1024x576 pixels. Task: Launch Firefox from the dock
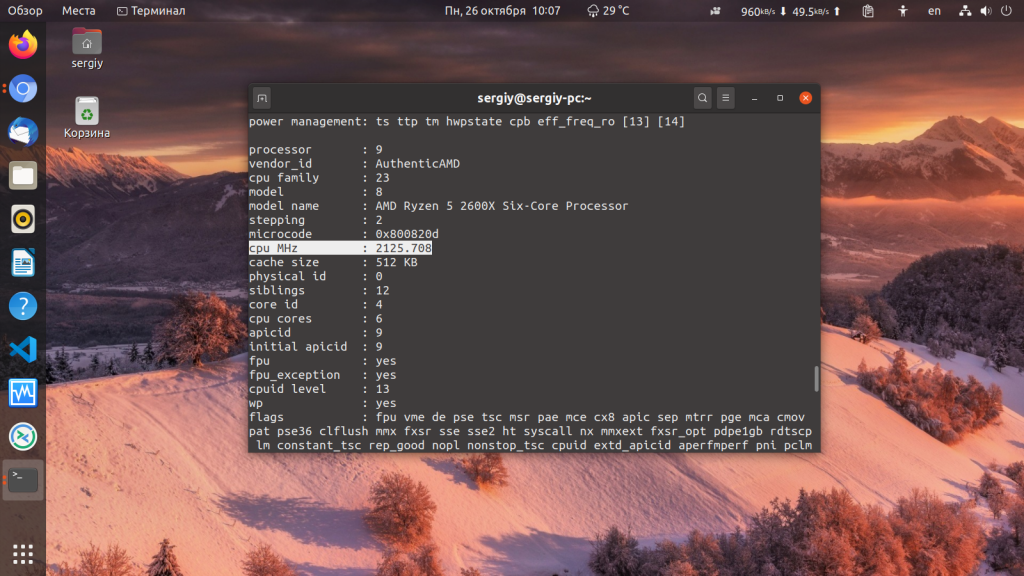pos(23,45)
